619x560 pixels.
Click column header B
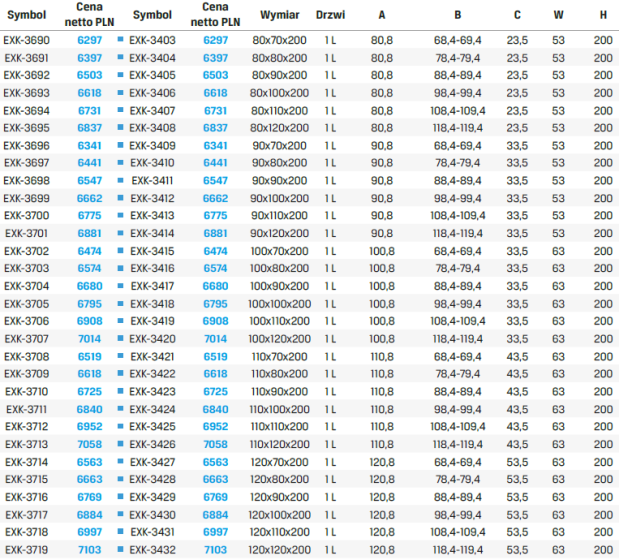(x=458, y=15)
